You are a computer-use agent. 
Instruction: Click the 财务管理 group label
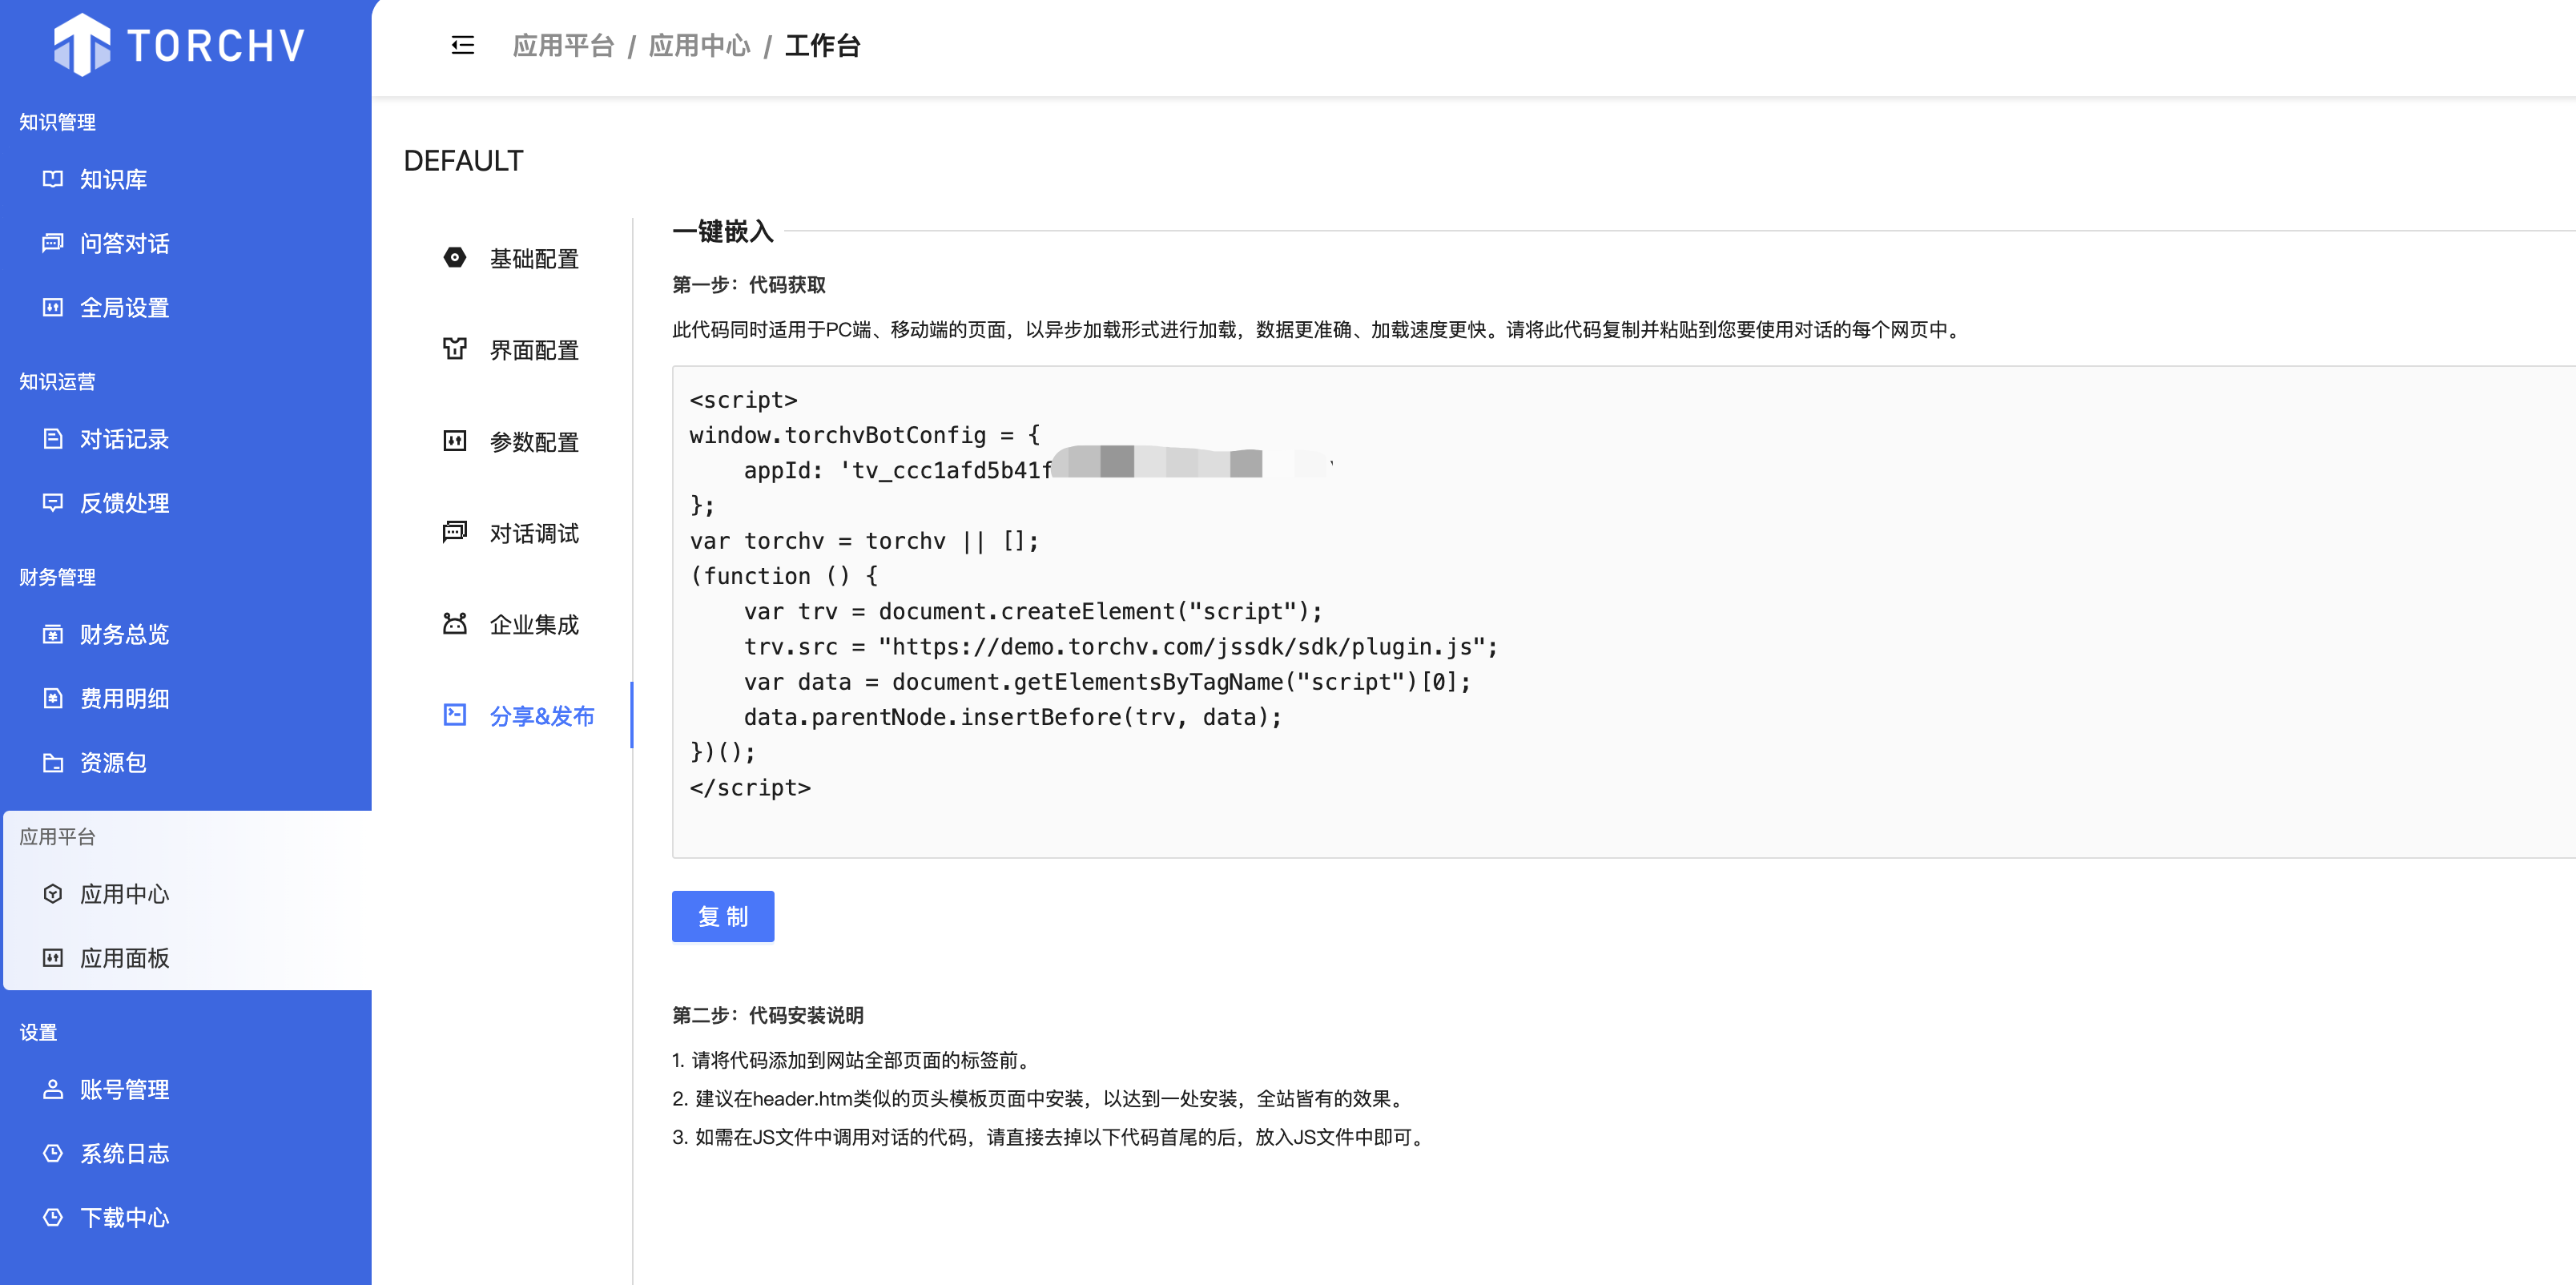57,577
